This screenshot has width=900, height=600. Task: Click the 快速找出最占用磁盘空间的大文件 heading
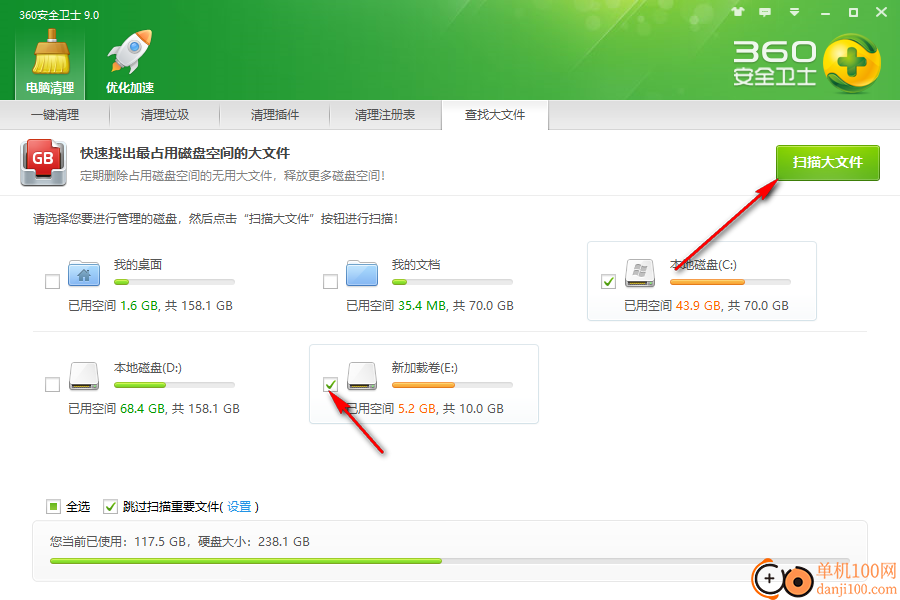[x=185, y=153]
